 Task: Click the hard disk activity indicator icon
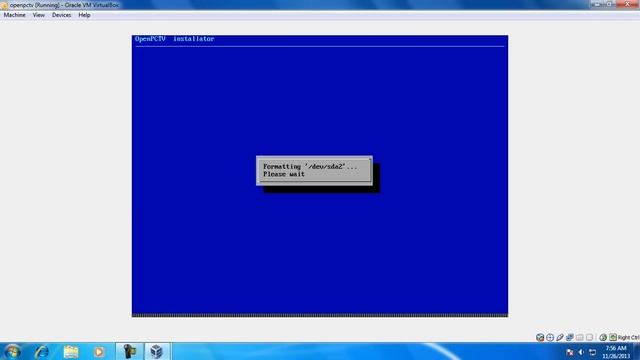540,337
